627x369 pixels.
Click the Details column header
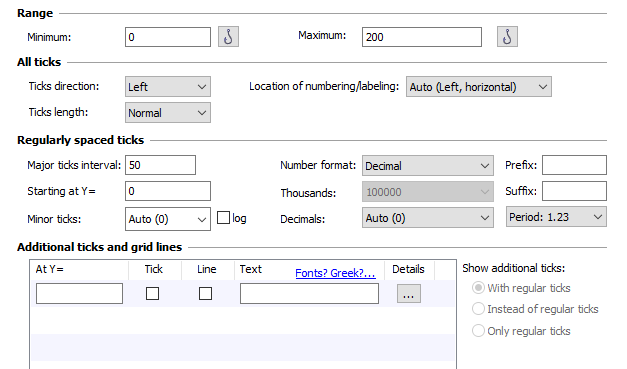coord(408,269)
